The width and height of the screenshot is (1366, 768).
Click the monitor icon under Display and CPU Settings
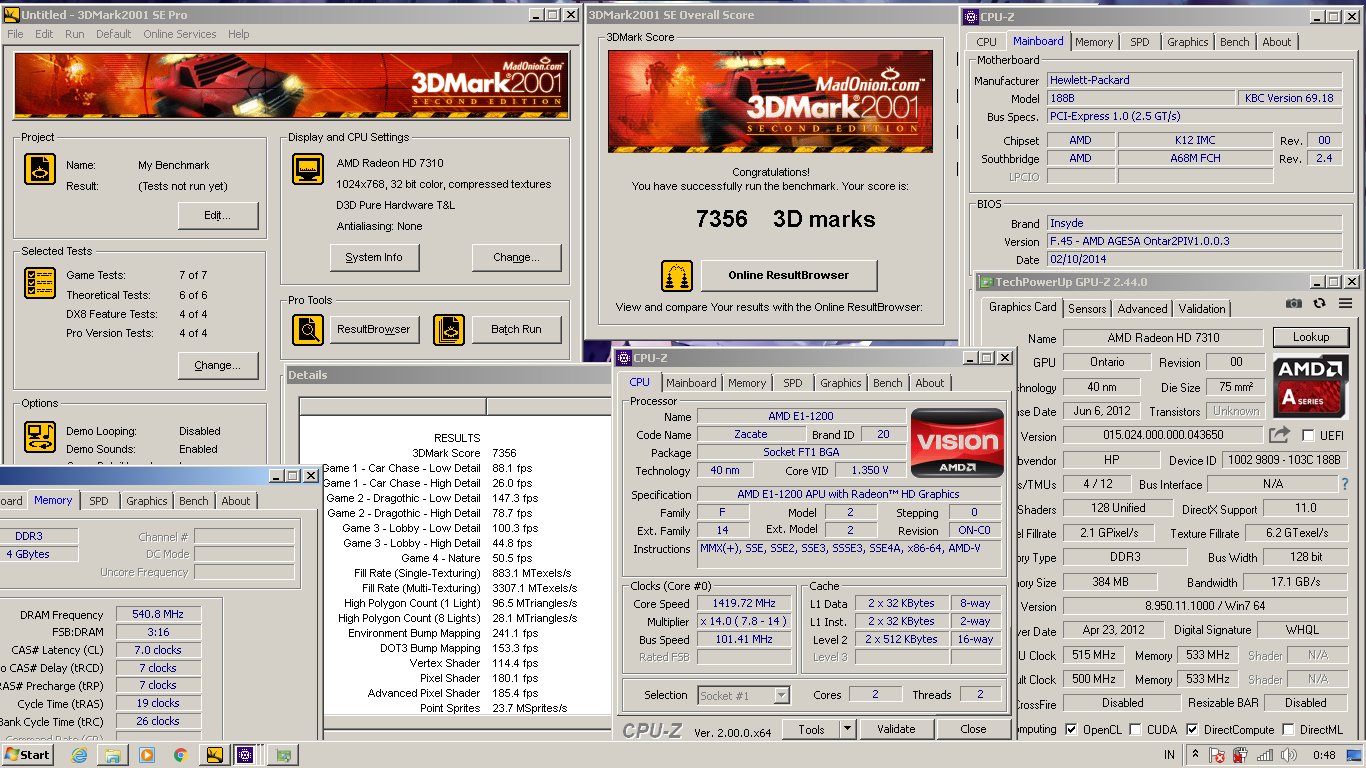(308, 169)
